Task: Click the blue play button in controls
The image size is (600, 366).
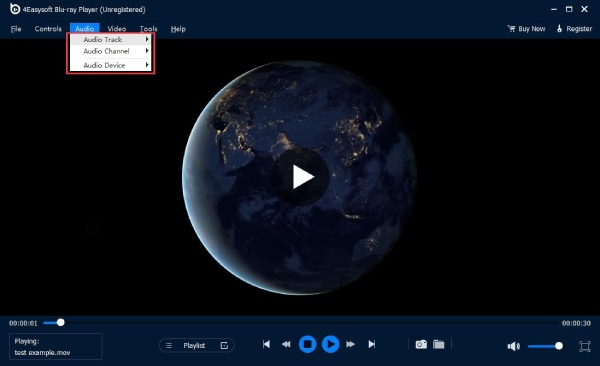Action: click(x=330, y=344)
